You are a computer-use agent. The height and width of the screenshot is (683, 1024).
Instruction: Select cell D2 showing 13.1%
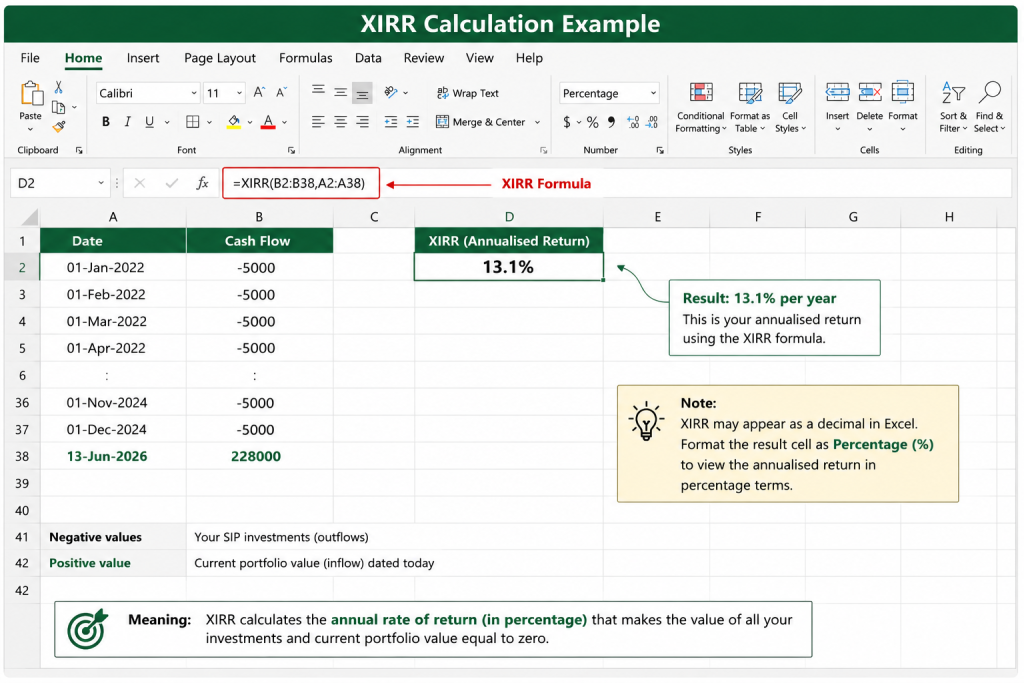pyautogui.click(x=509, y=267)
